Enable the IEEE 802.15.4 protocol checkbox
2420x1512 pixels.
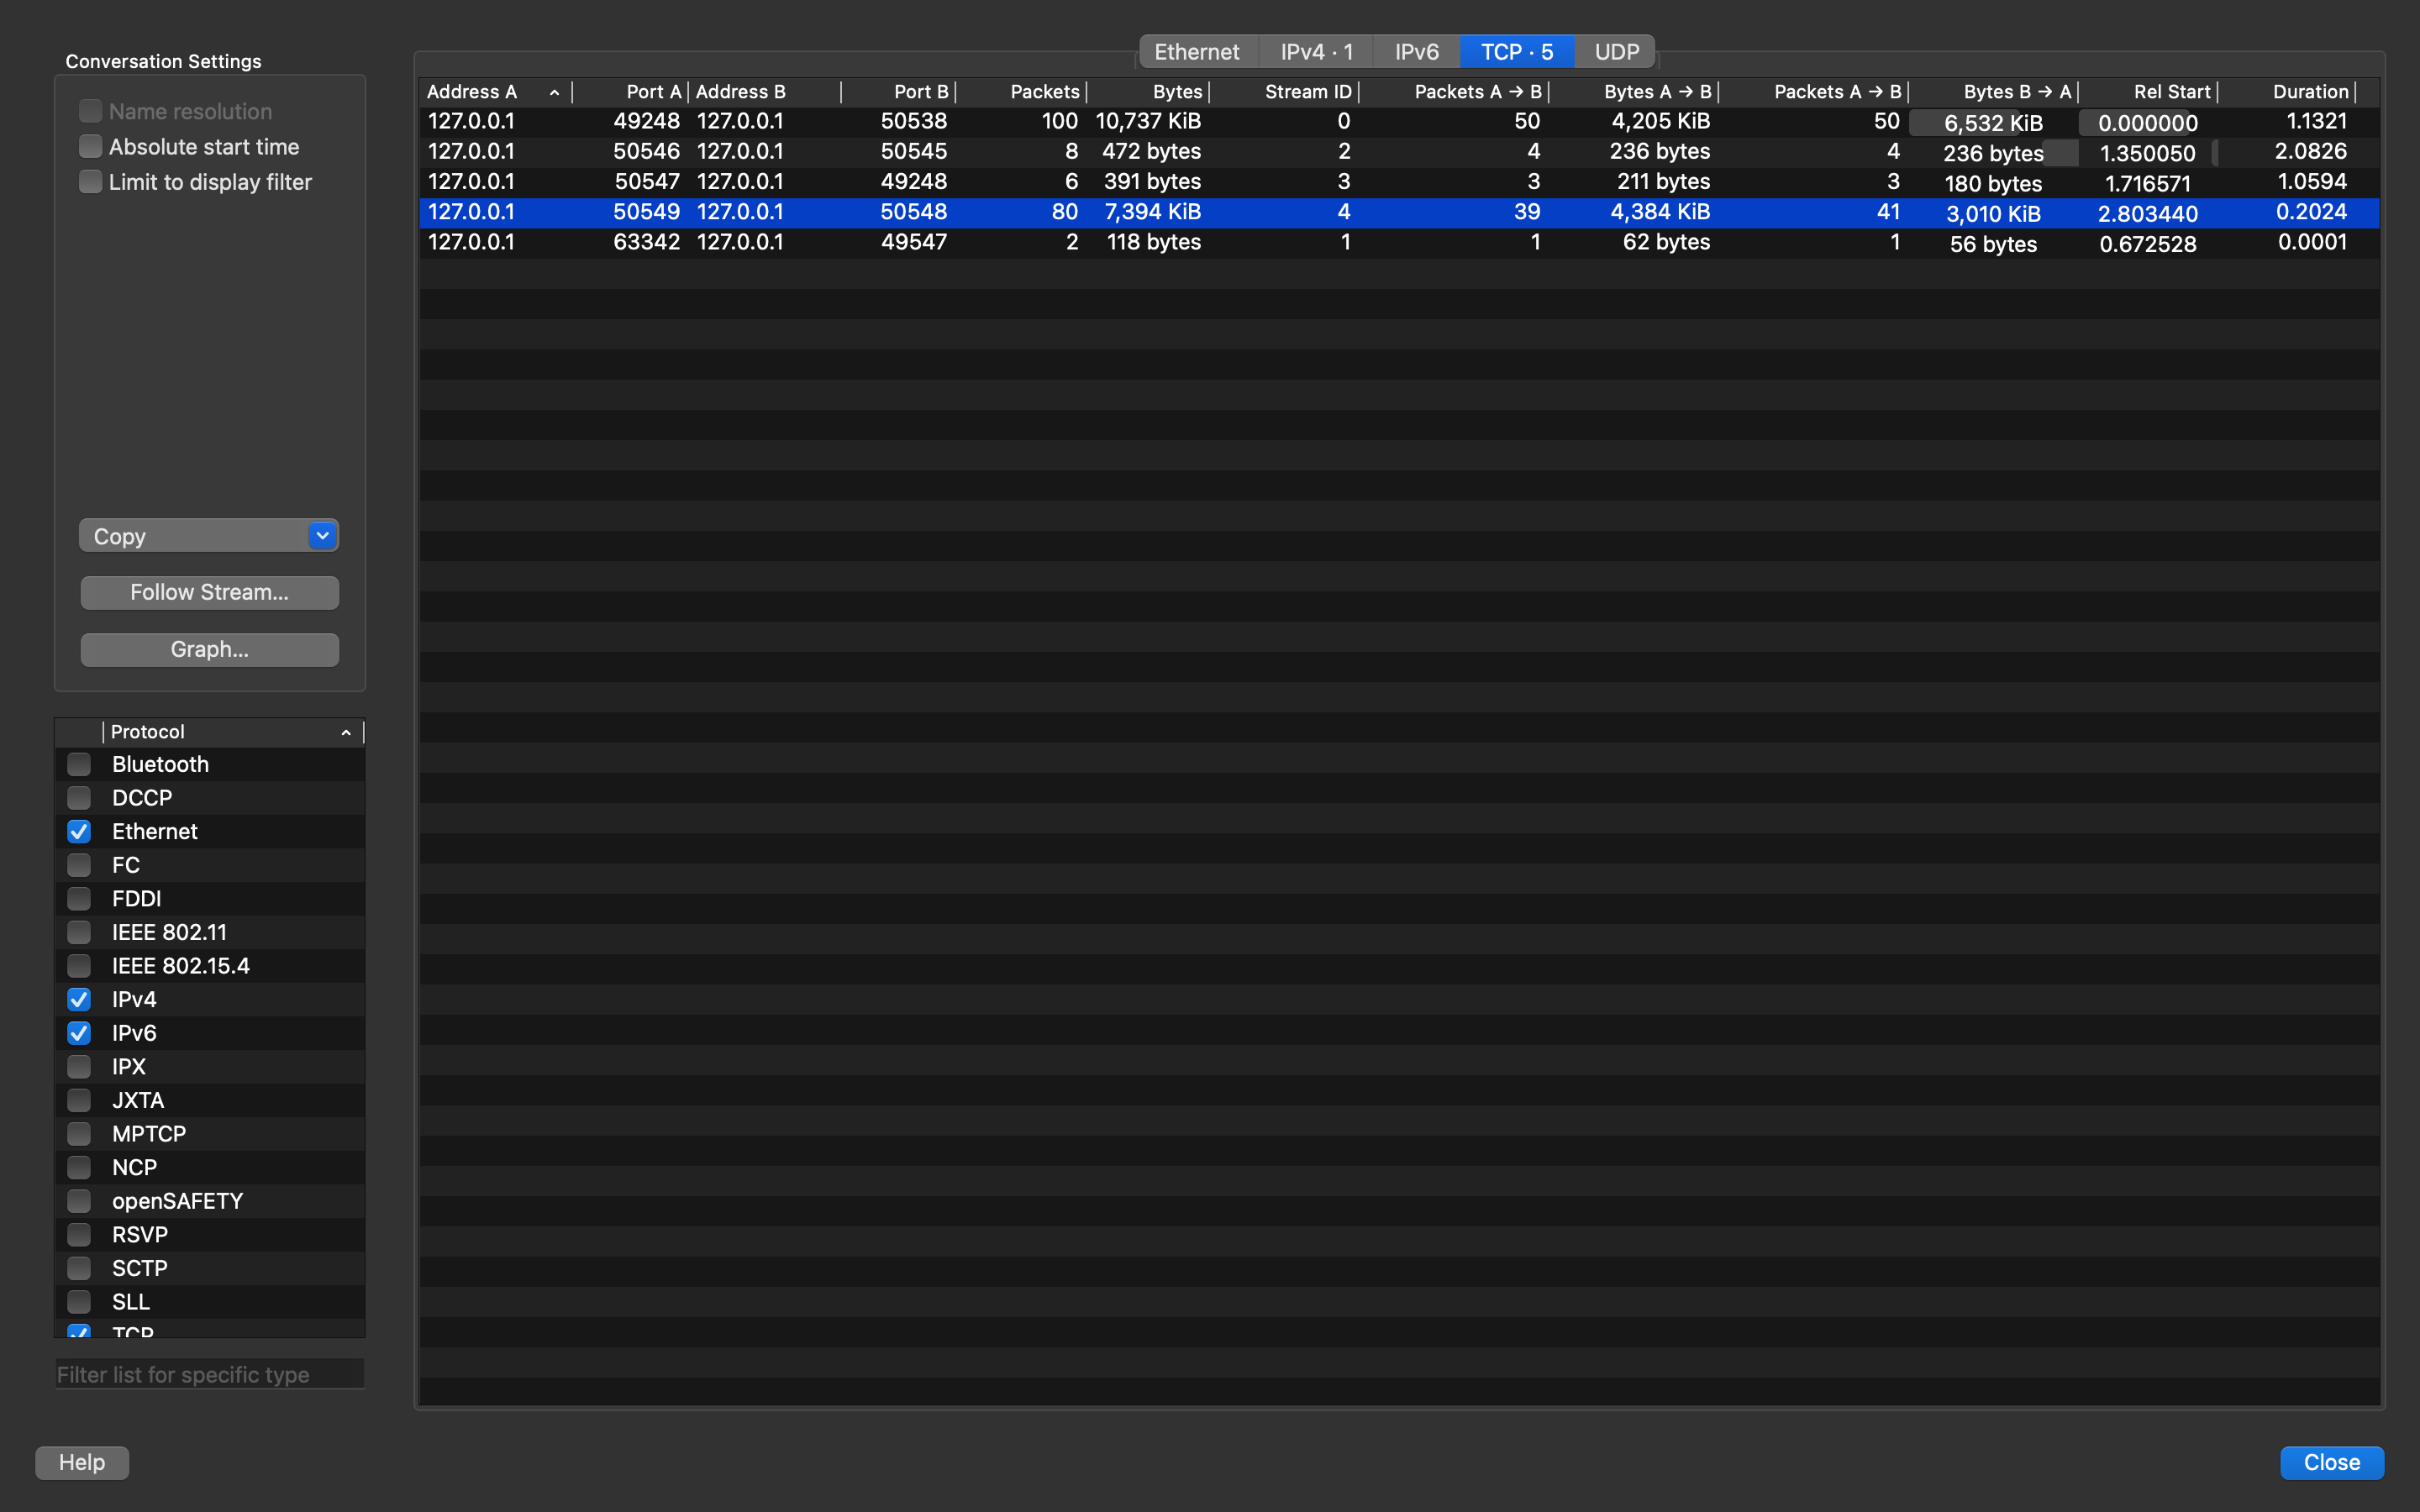point(79,966)
